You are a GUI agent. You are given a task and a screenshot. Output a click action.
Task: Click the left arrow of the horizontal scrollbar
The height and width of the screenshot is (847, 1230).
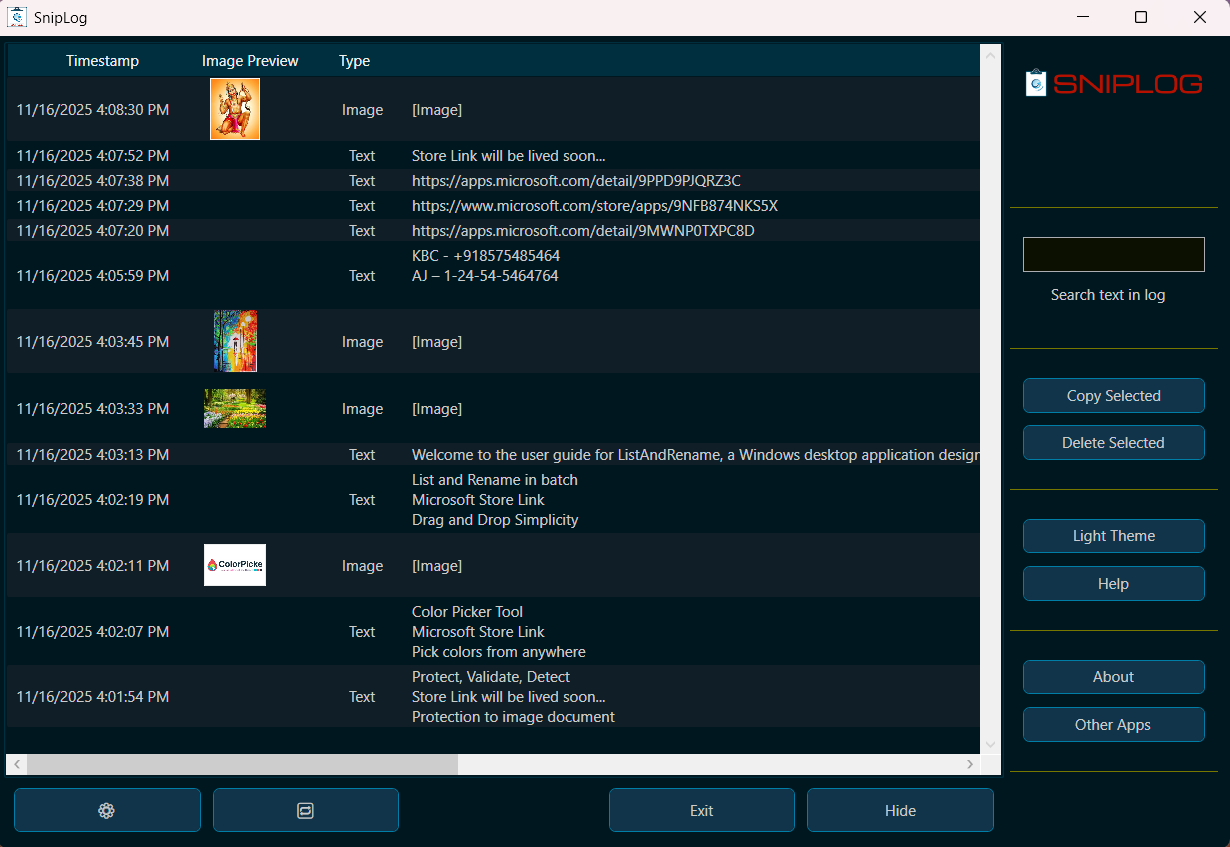(16, 763)
